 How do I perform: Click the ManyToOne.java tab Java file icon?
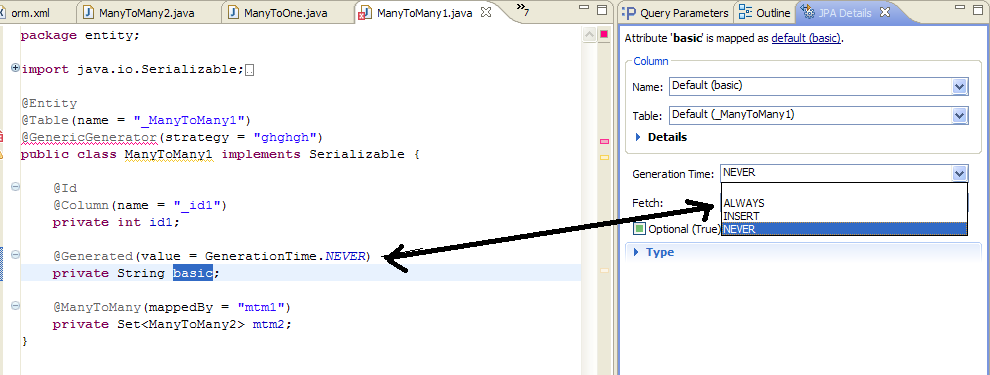pyautogui.click(x=234, y=13)
